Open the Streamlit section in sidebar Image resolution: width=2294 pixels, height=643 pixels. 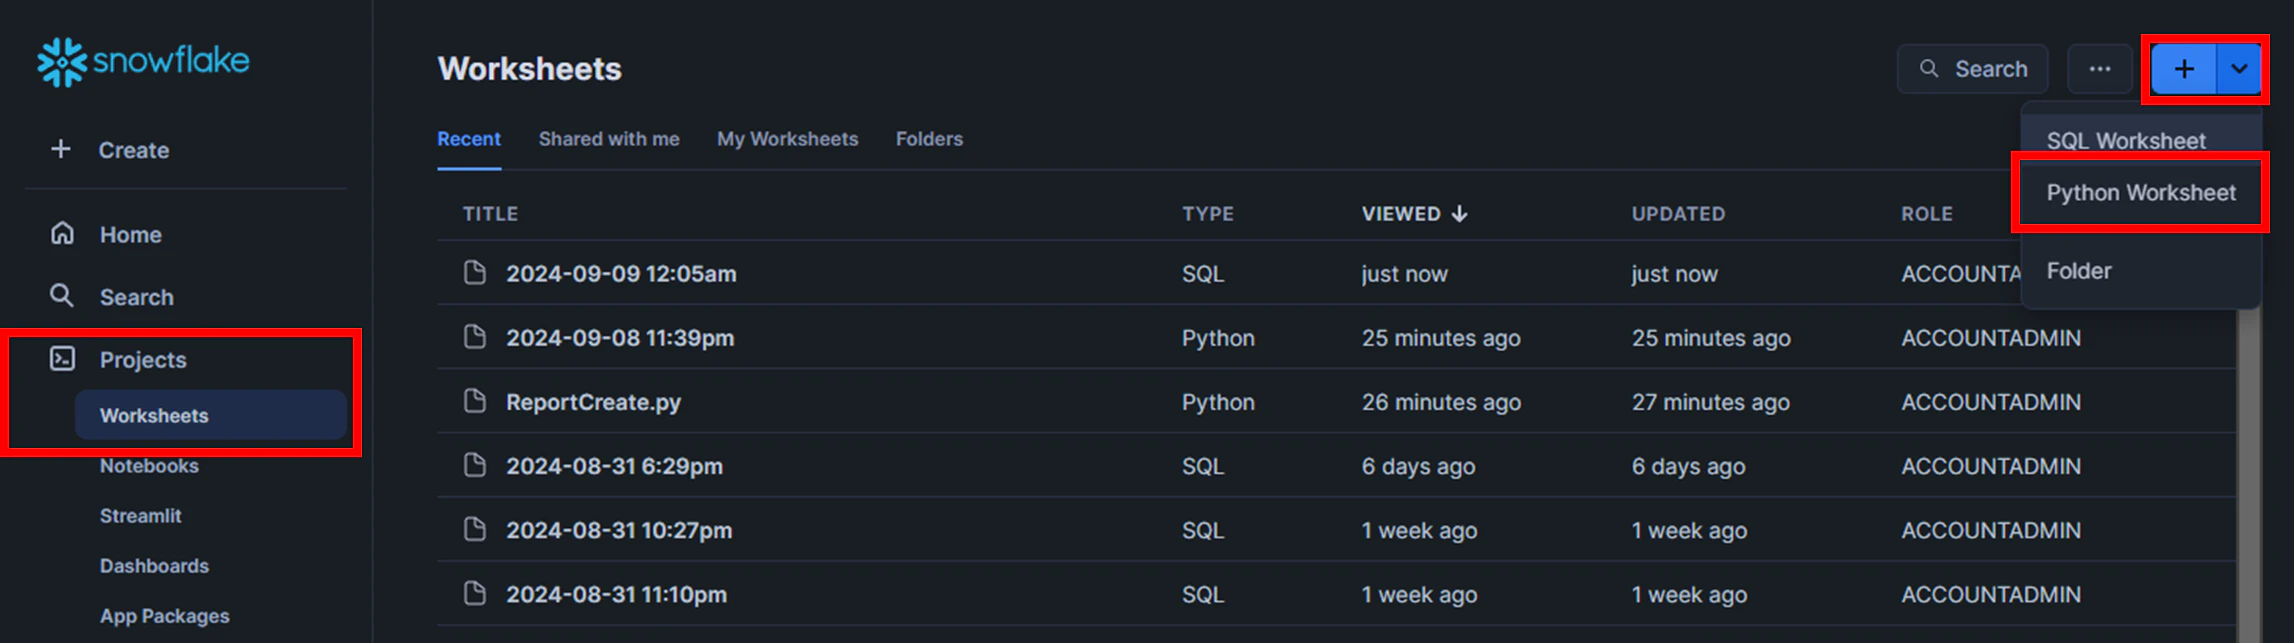click(140, 516)
